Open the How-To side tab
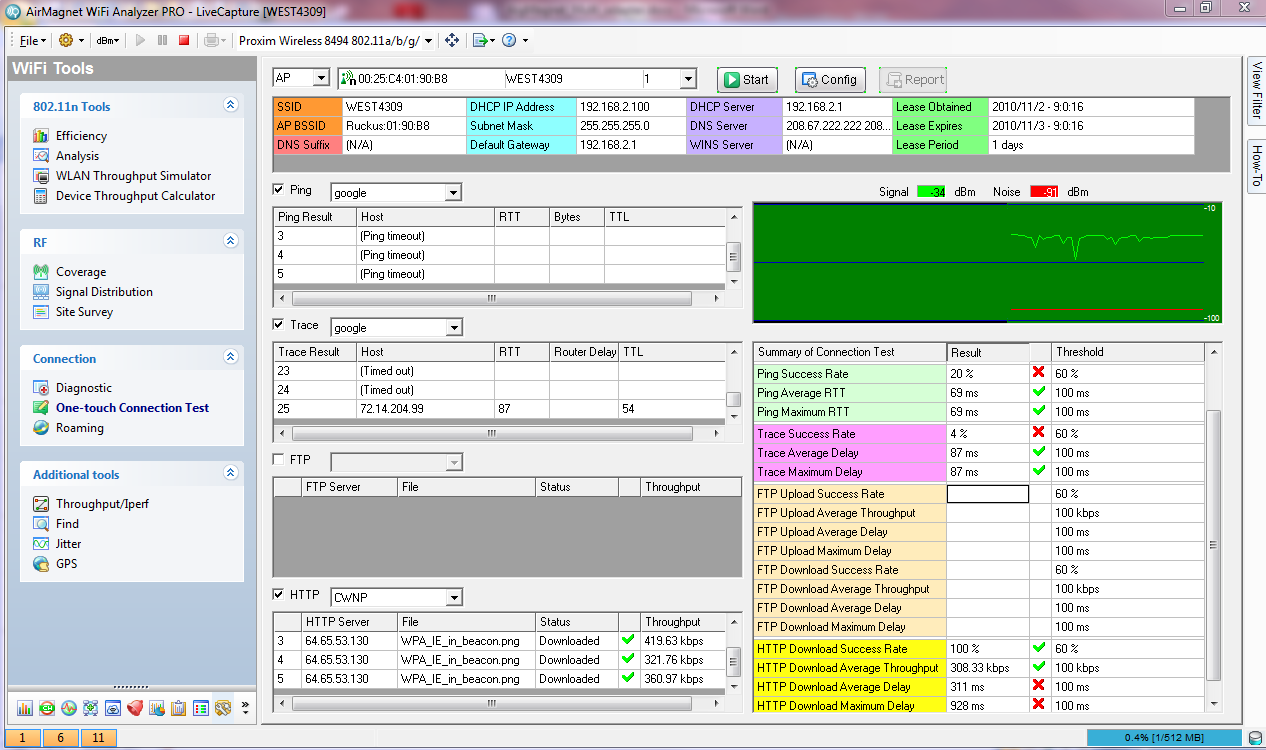1266x750 pixels. [x=1257, y=167]
